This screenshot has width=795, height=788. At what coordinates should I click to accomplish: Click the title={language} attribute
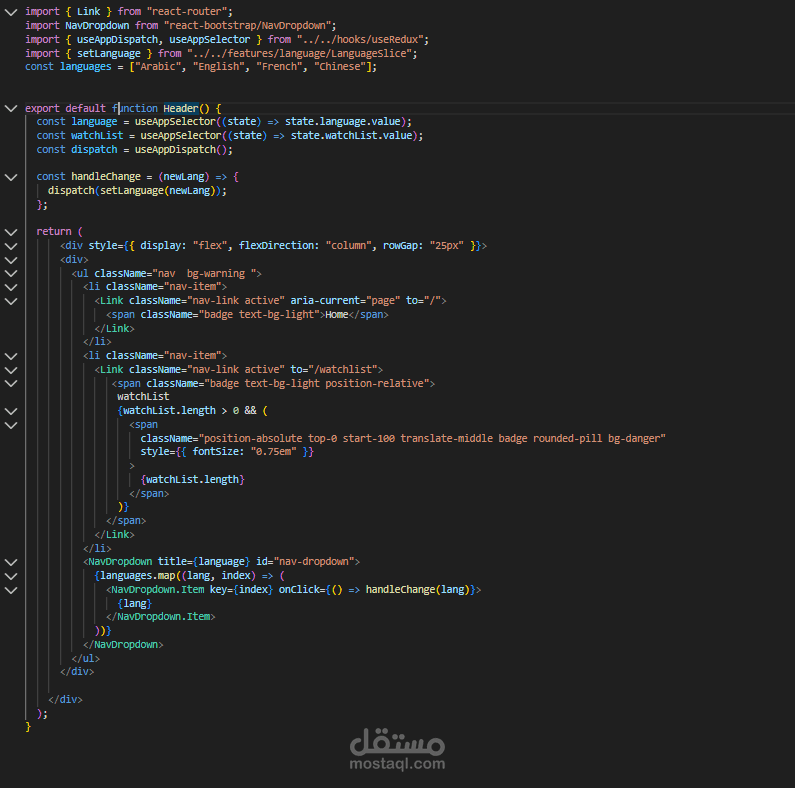point(204,561)
